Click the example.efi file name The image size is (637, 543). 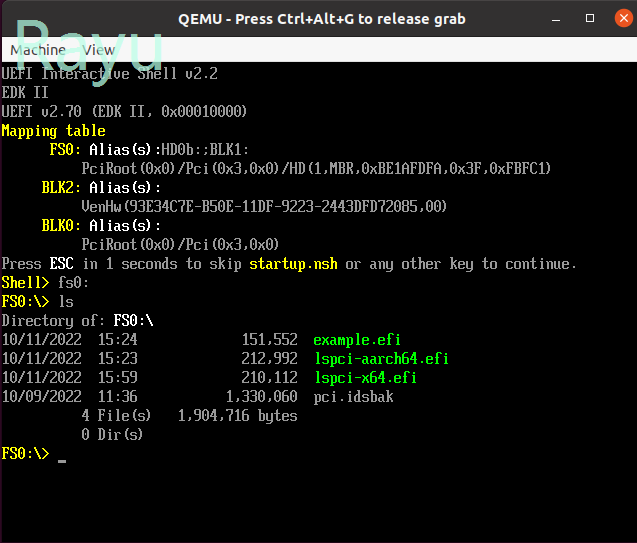tap(357, 340)
